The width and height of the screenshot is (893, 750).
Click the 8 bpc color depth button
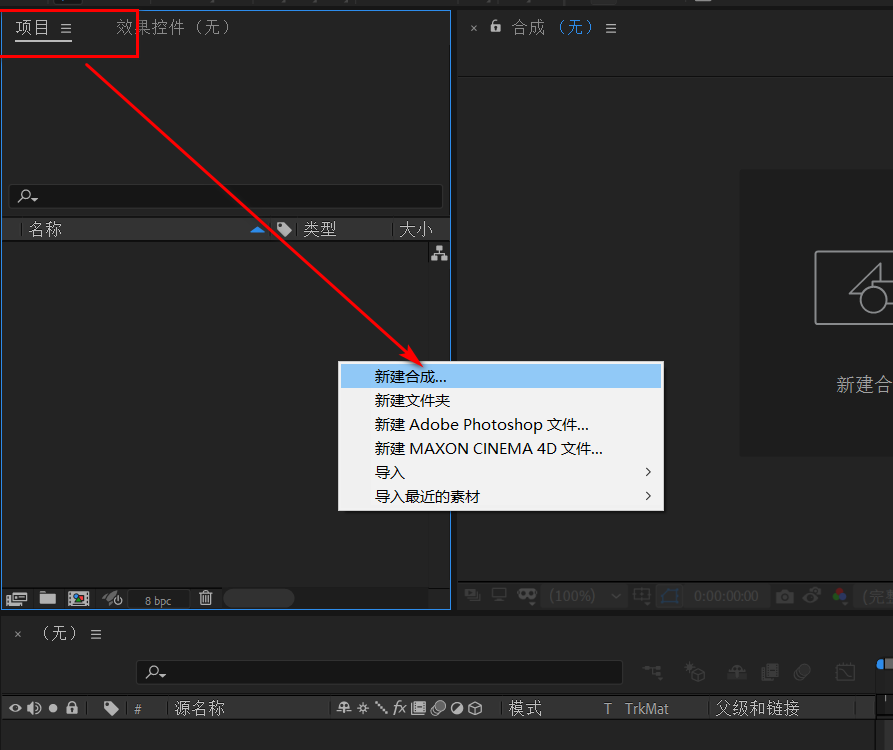point(158,601)
